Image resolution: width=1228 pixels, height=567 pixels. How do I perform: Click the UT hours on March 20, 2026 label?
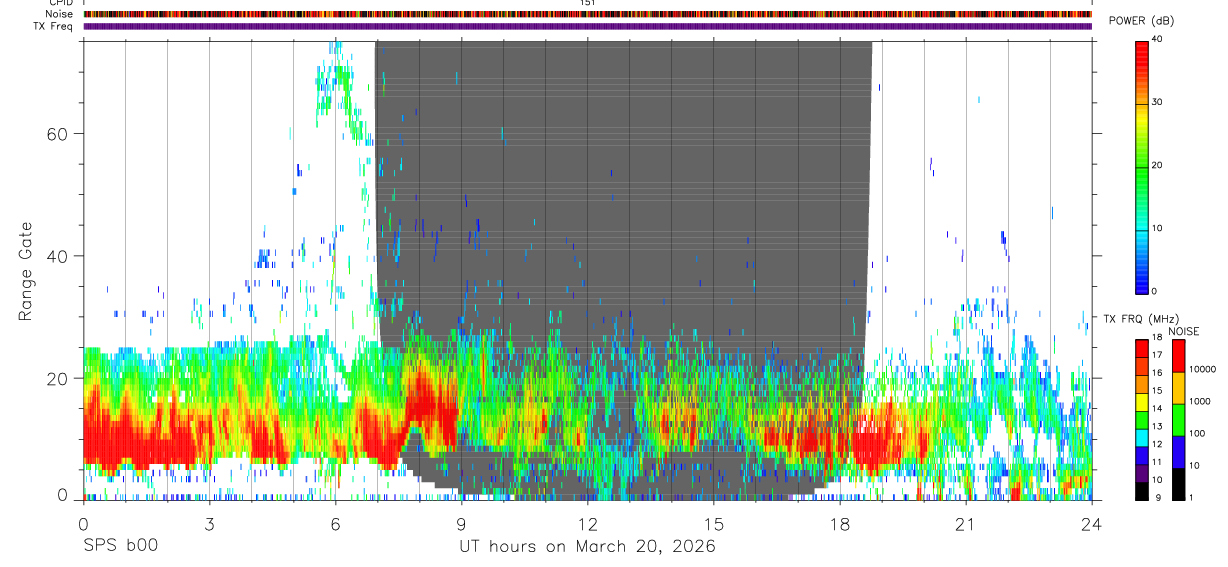pos(587,547)
